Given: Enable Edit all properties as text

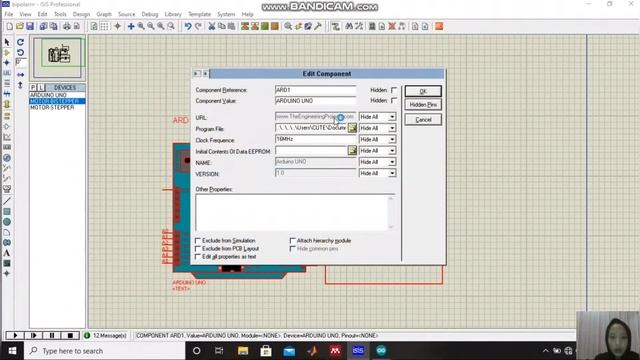Looking at the screenshot, I should click(x=198, y=257).
